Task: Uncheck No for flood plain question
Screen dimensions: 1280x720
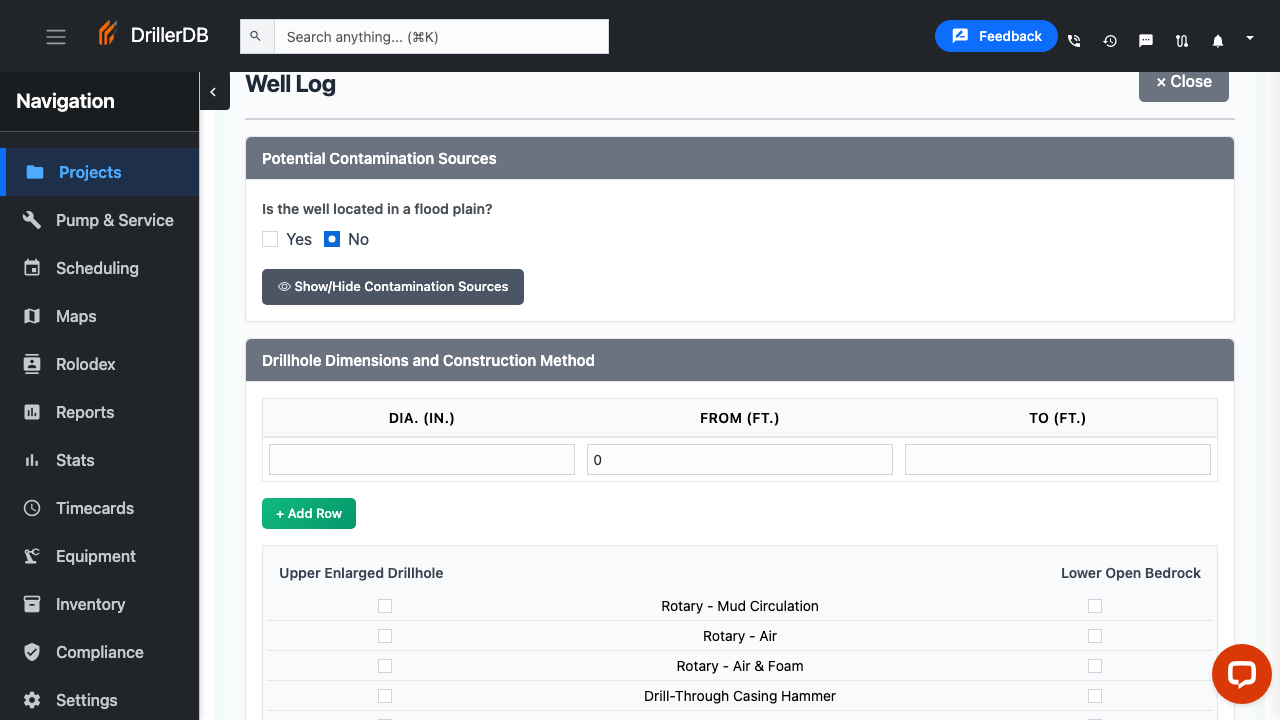Action: tap(331, 239)
